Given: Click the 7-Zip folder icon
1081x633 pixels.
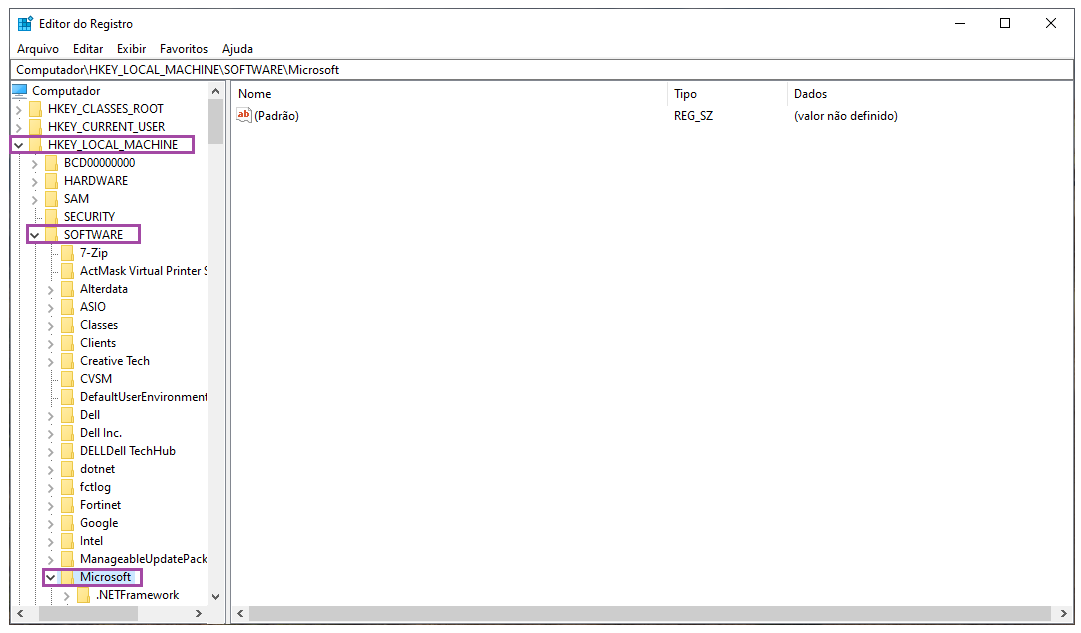Looking at the screenshot, I should (x=67, y=252).
